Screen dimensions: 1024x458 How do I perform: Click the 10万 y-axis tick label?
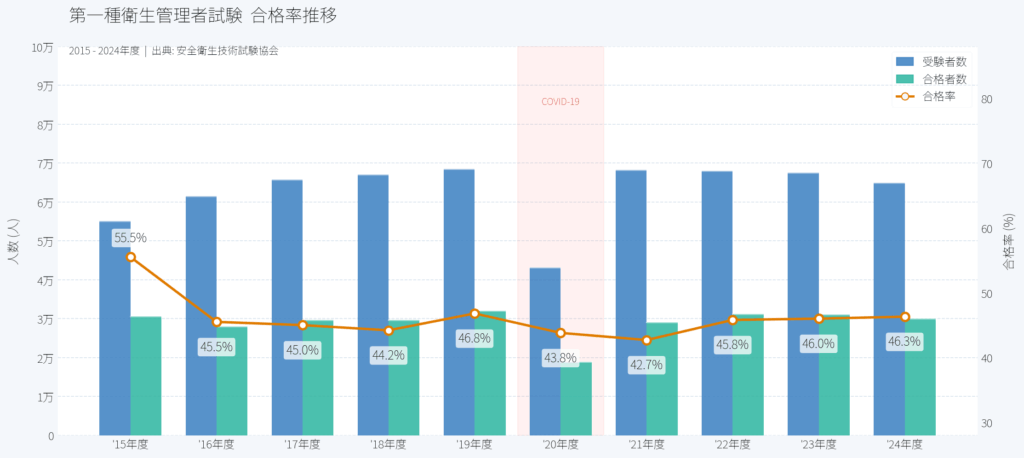click(x=43, y=47)
